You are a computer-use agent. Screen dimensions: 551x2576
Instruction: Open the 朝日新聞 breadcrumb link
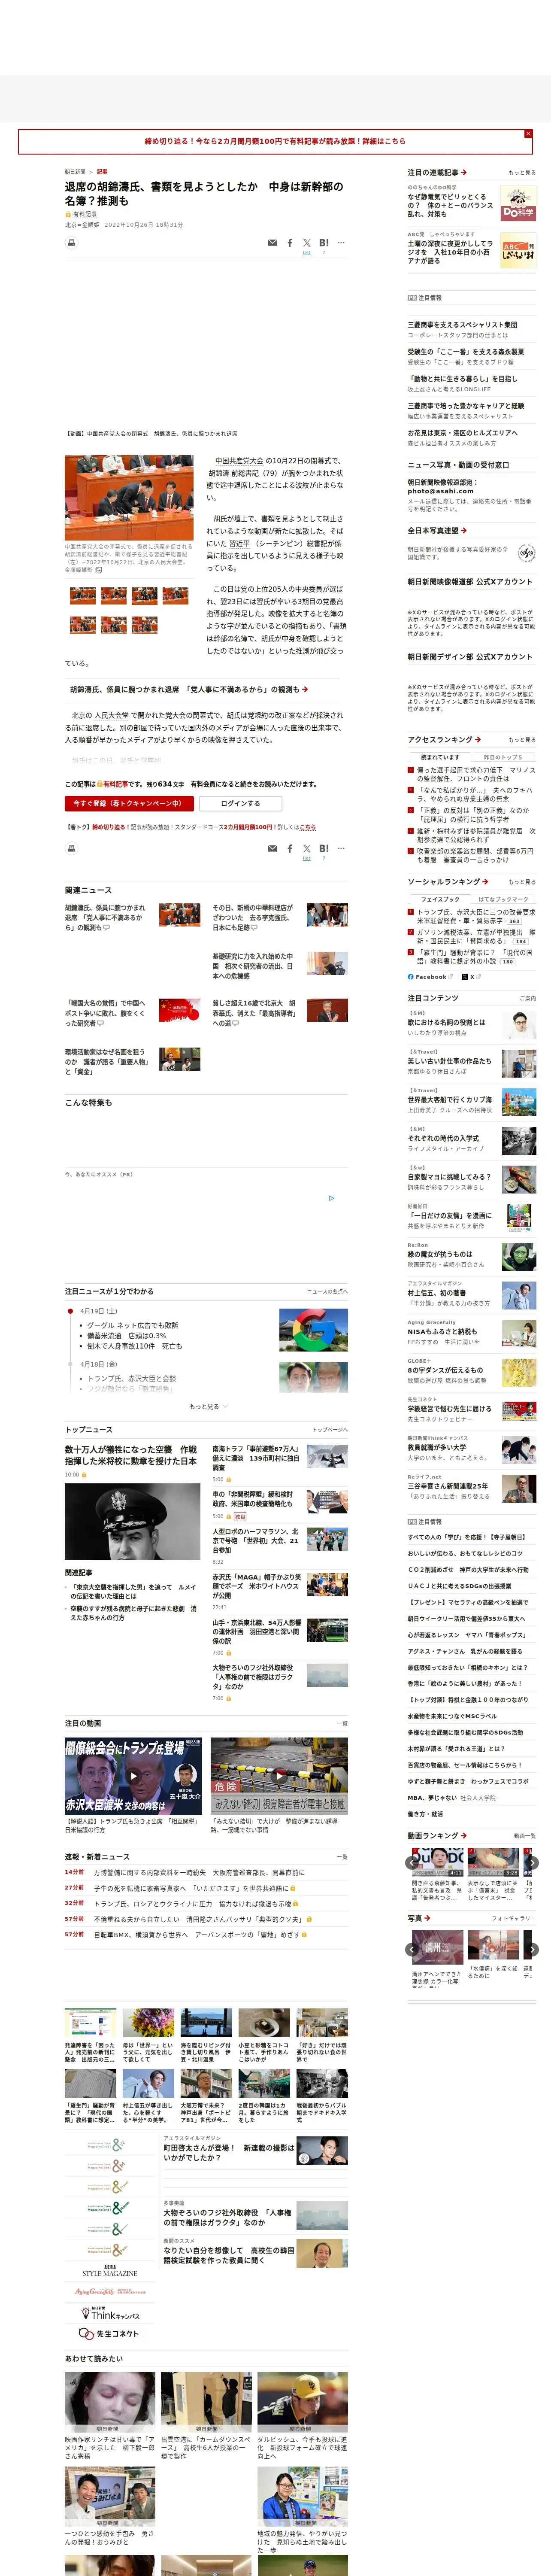coord(75,172)
